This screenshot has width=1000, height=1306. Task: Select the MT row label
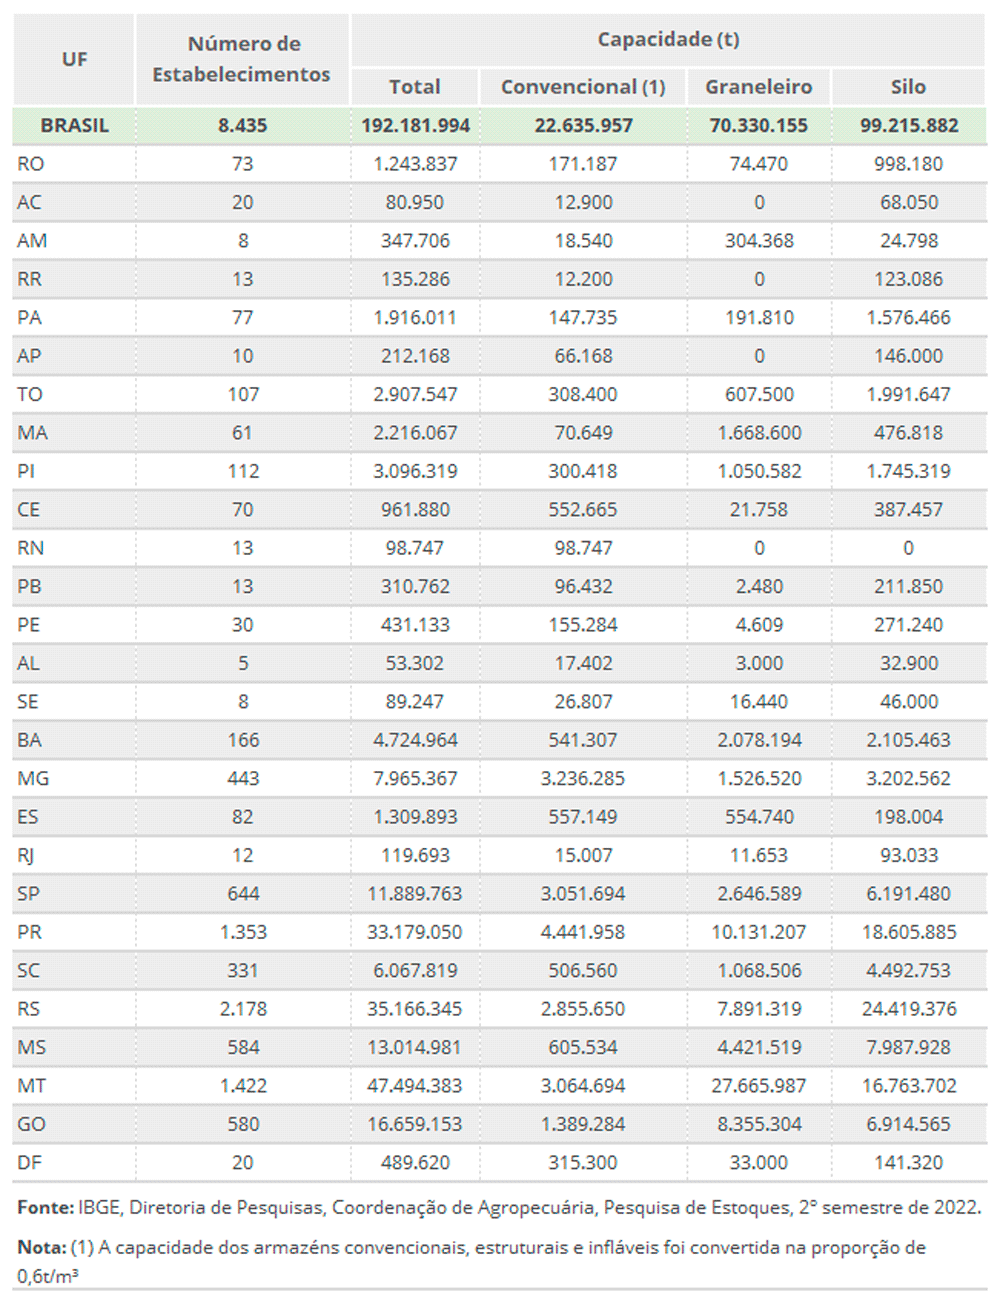[32, 1086]
